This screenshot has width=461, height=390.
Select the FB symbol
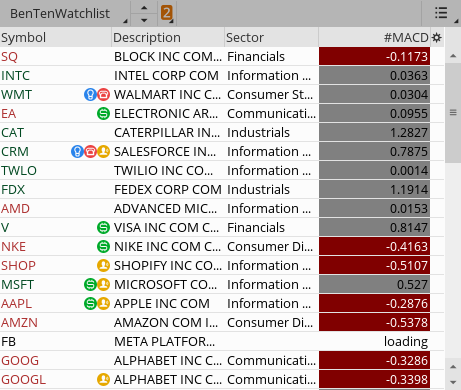[8, 342]
